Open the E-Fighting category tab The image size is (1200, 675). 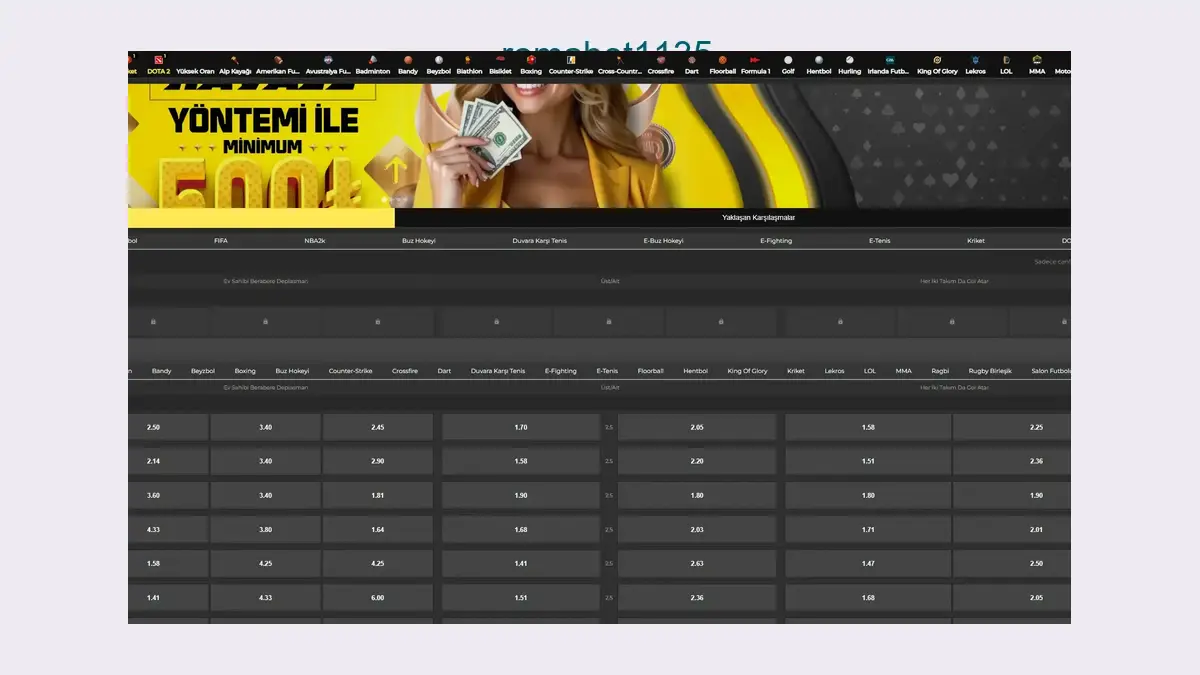(x=775, y=241)
